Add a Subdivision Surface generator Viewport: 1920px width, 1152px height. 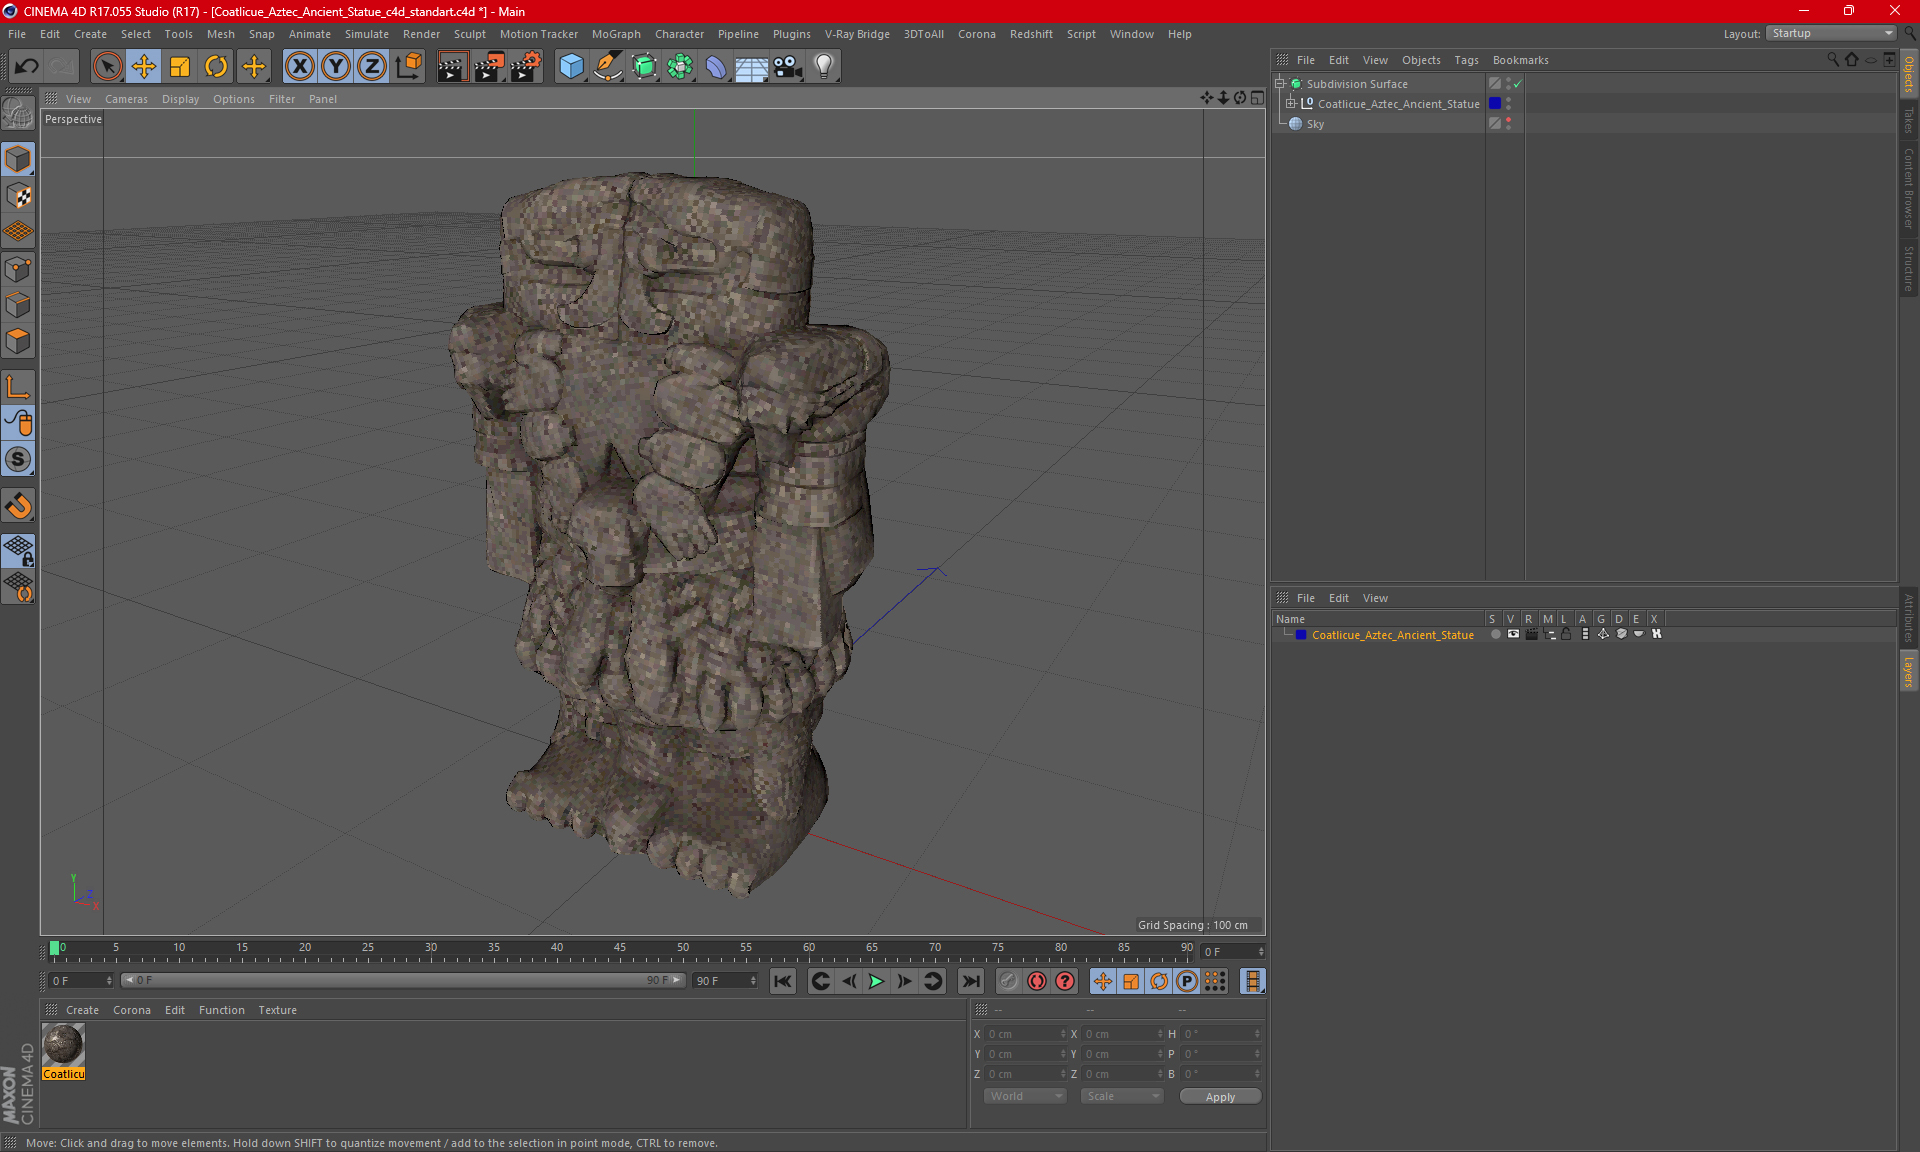[644, 67]
